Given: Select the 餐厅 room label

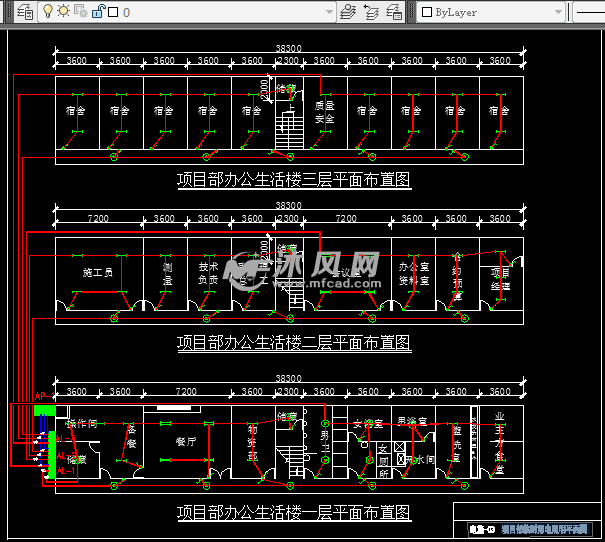Looking at the screenshot, I should point(186,442).
